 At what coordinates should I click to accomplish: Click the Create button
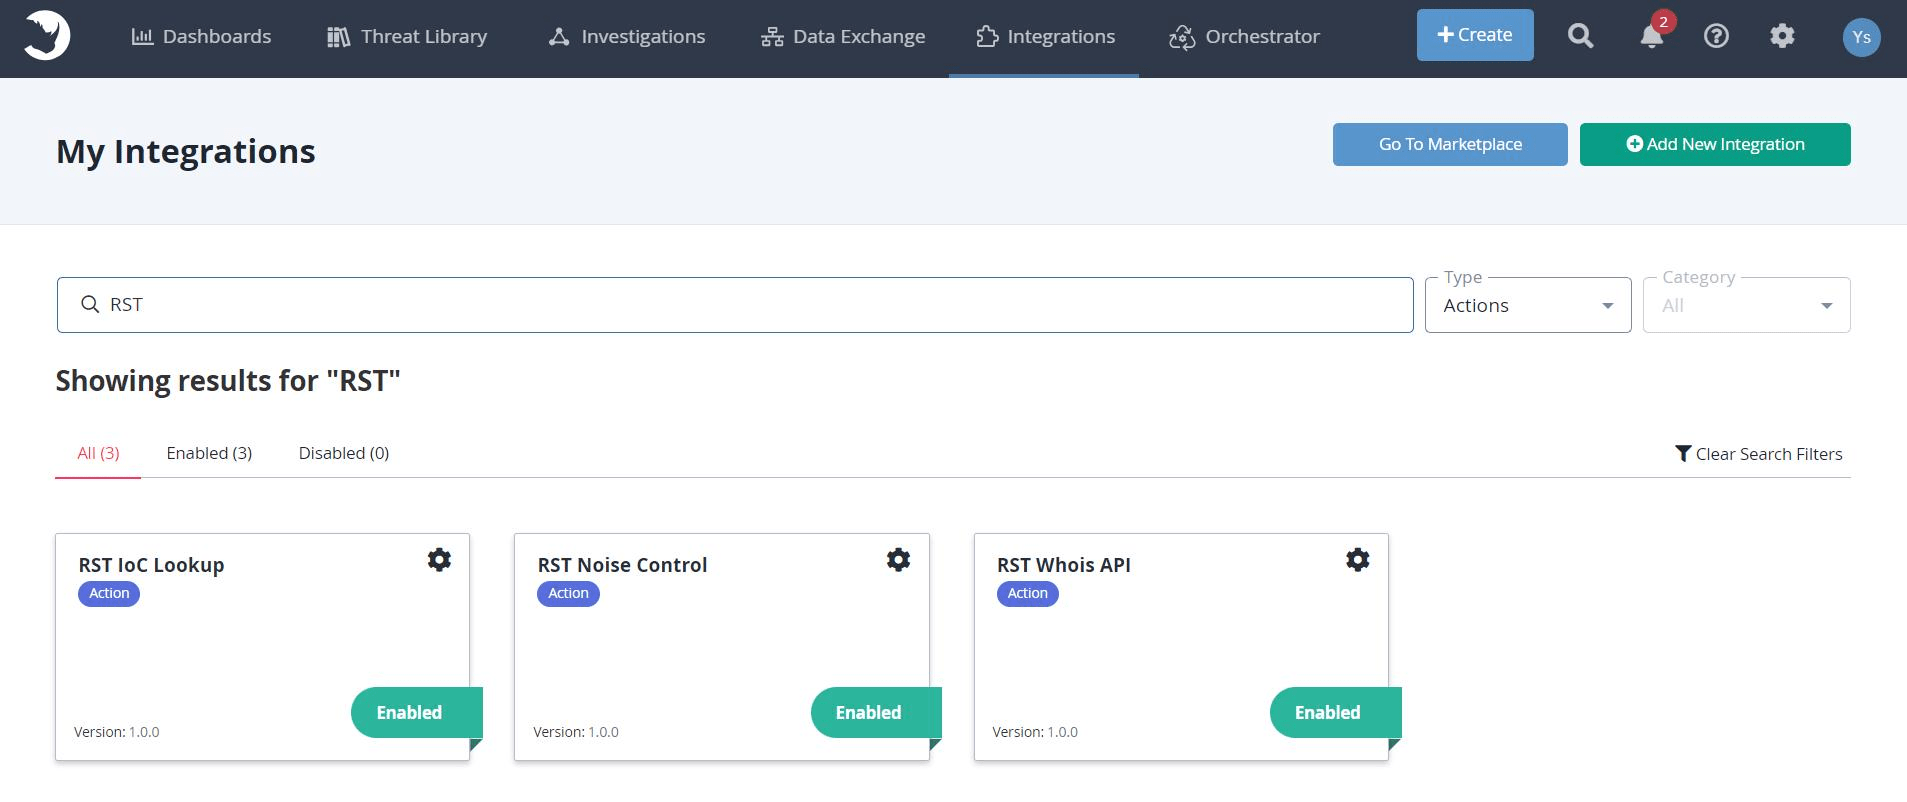click(1475, 35)
